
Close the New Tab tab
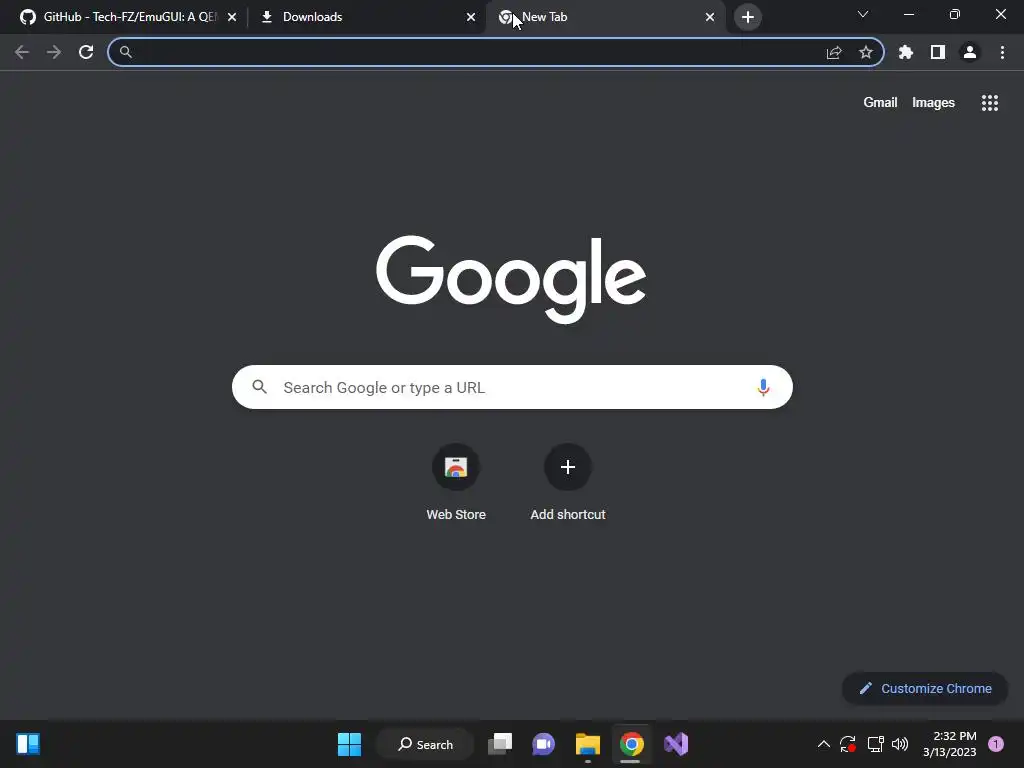[710, 17]
